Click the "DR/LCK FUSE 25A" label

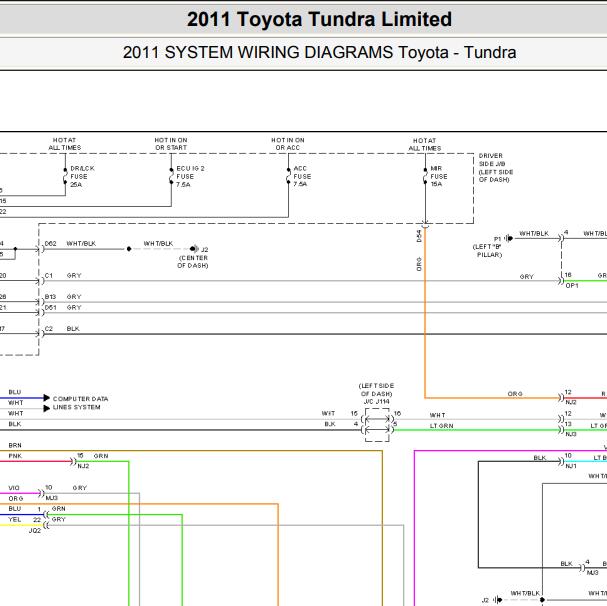pos(82,177)
